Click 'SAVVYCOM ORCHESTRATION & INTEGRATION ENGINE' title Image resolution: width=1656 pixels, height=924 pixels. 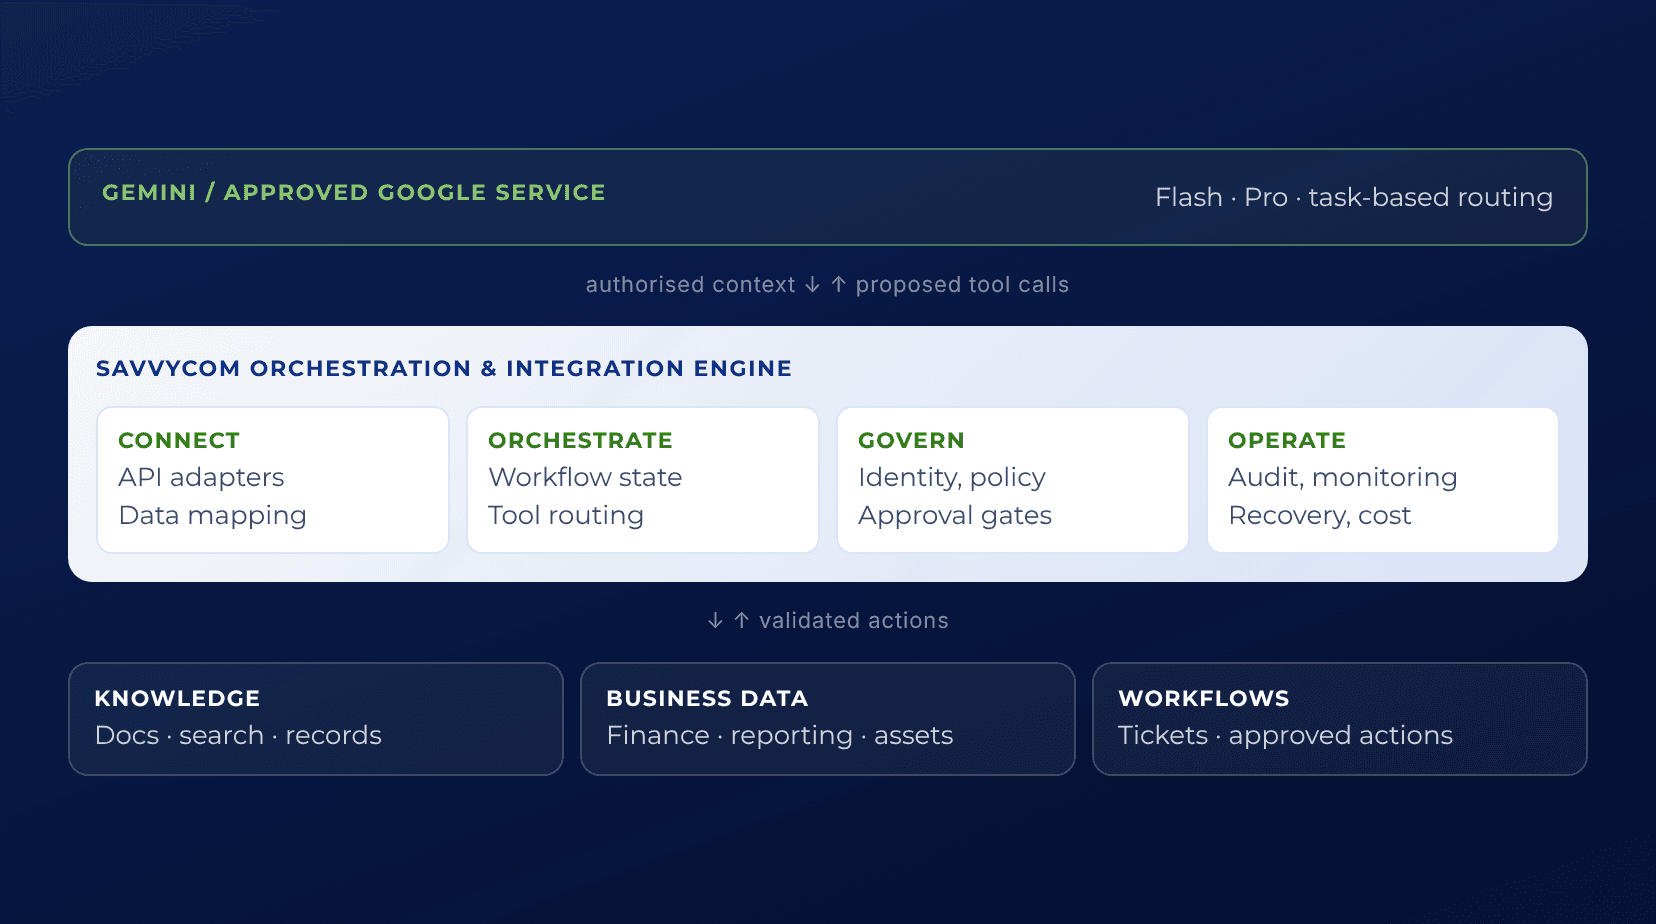click(444, 368)
